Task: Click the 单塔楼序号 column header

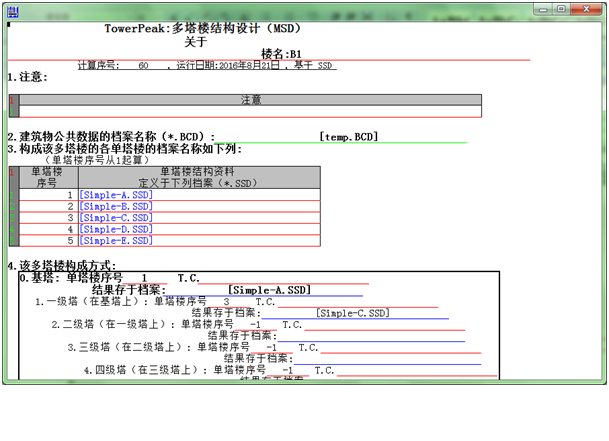Action: pos(47,178)
